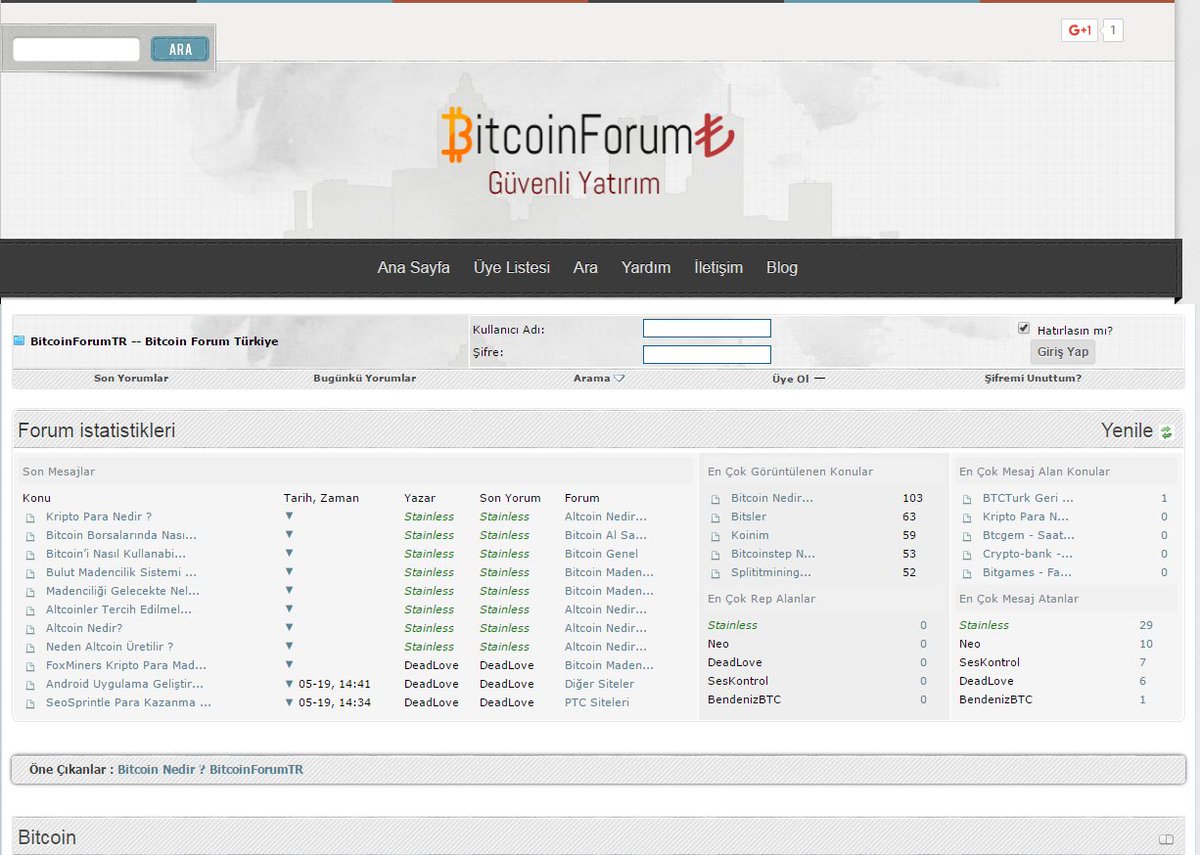Viewport: 1200px width, 855px height.
Task: Click the arrow icon before 05-19, 14:41
Action: pos(289,684)
